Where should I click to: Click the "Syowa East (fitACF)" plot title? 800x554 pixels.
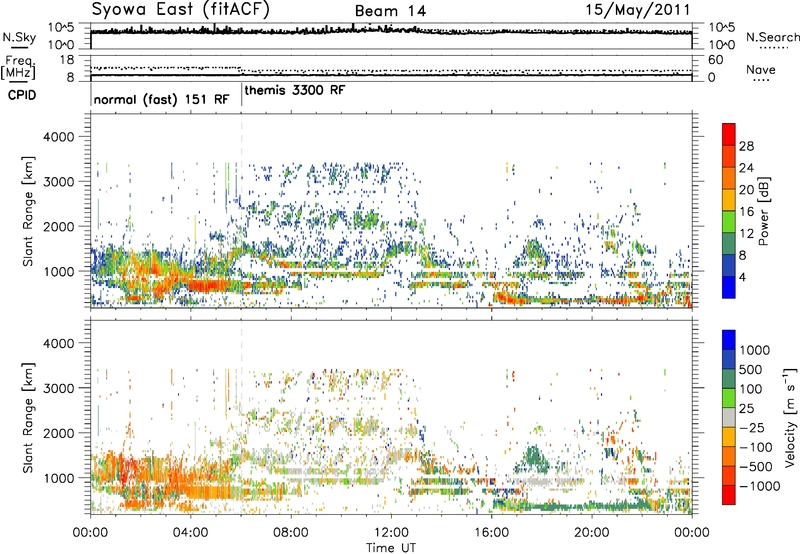181,9
